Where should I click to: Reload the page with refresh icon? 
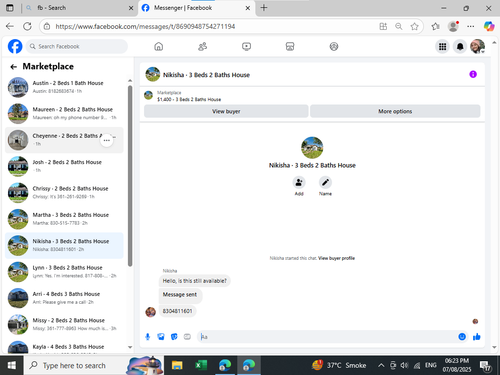pyautogui.click(x=27, y=26)
